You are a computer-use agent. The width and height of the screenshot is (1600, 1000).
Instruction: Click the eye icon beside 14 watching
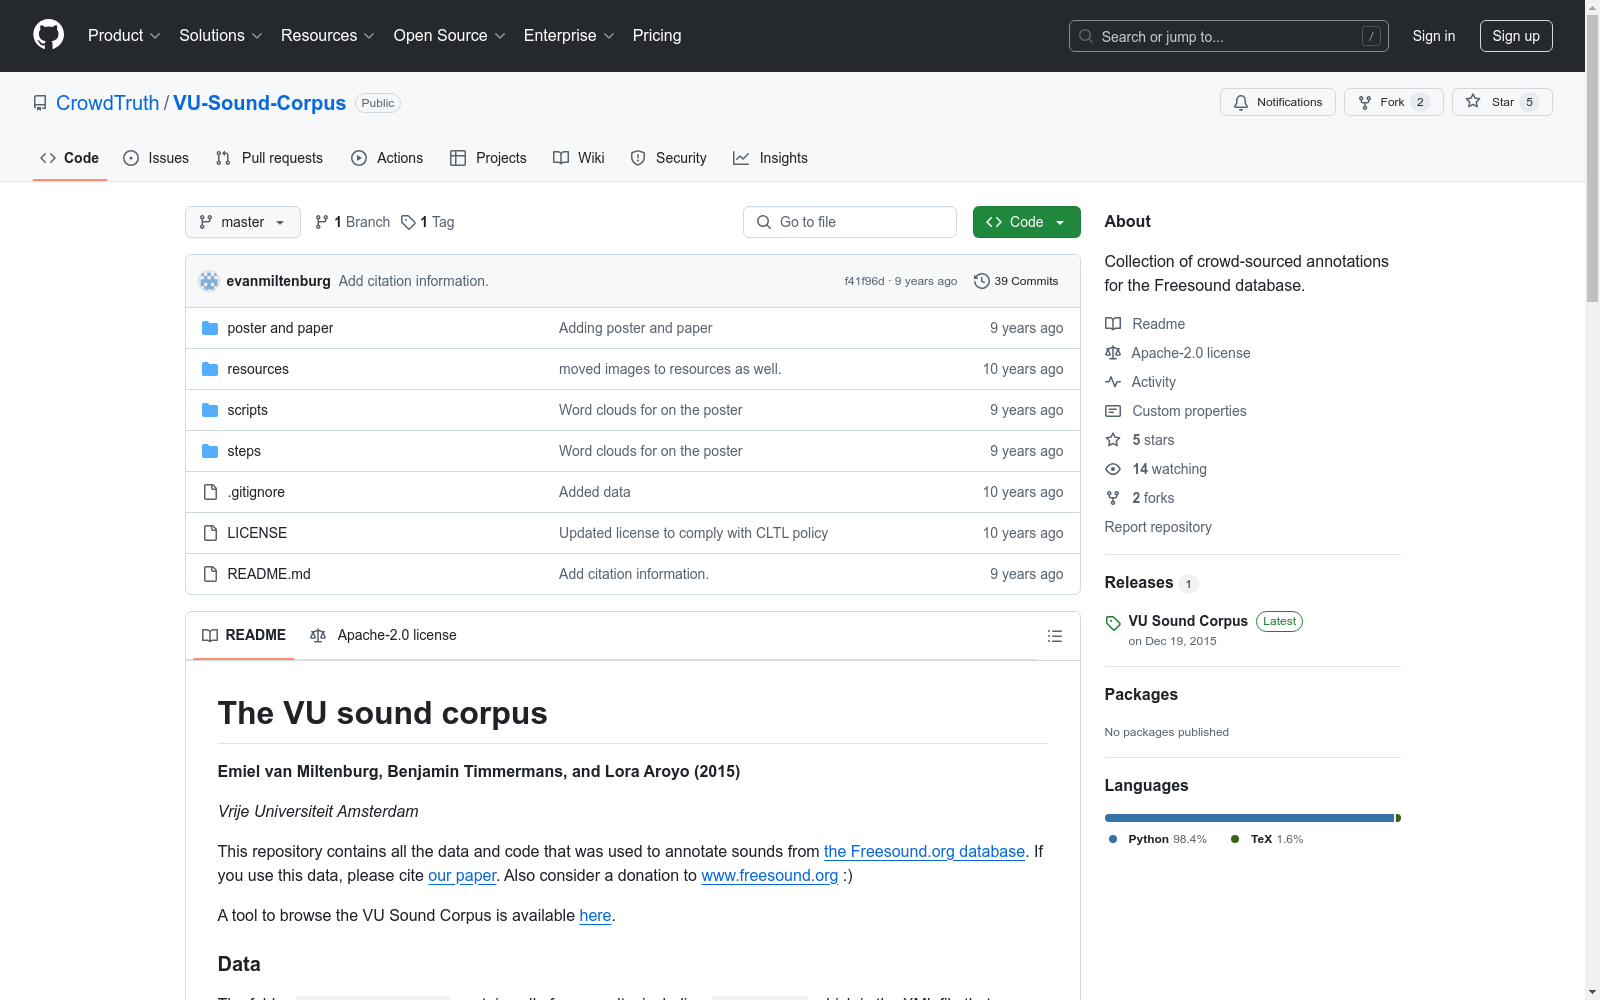[1113, 469]
